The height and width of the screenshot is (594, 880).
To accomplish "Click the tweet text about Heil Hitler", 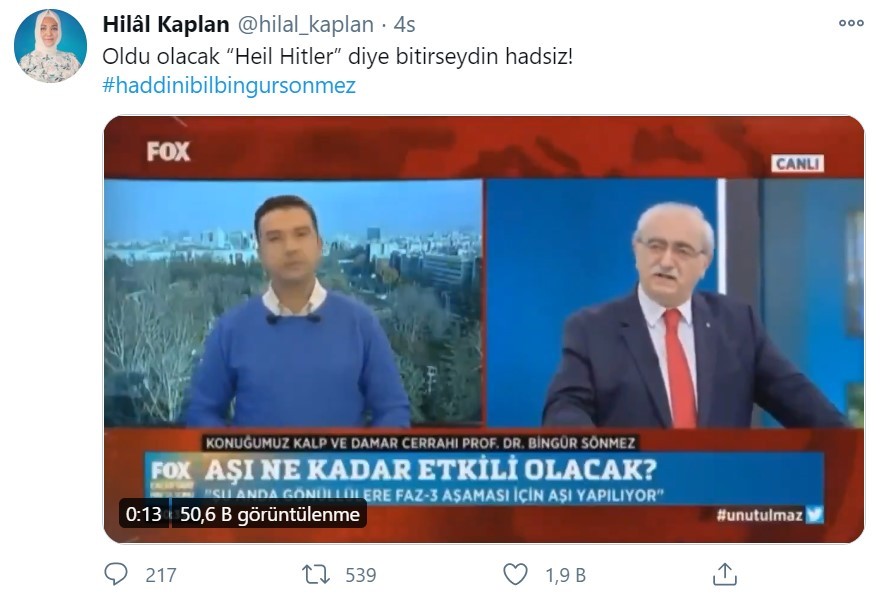I will point(338,56).
